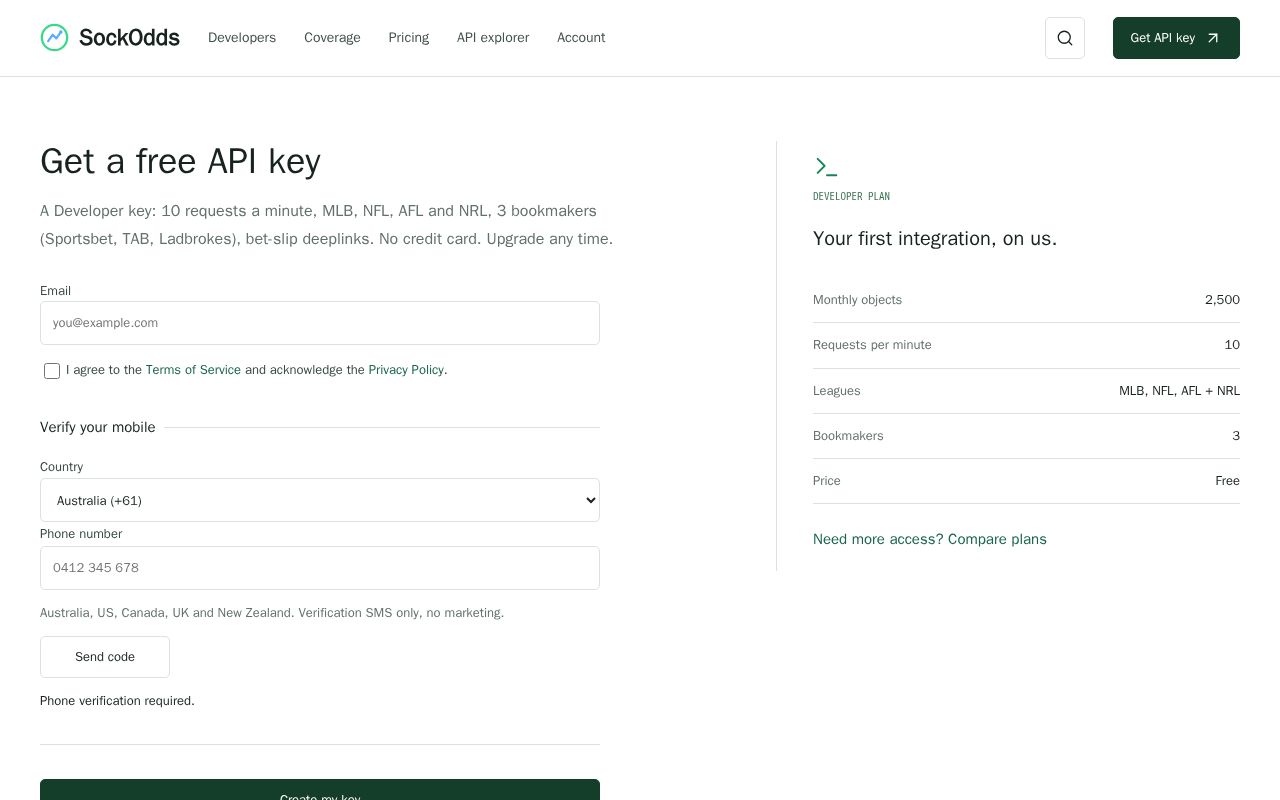The width and height of the screenshot is (1280, 800).
Task: Select API explorer in the top navigation
Action: pyautogui.click(x=493, y=38)
